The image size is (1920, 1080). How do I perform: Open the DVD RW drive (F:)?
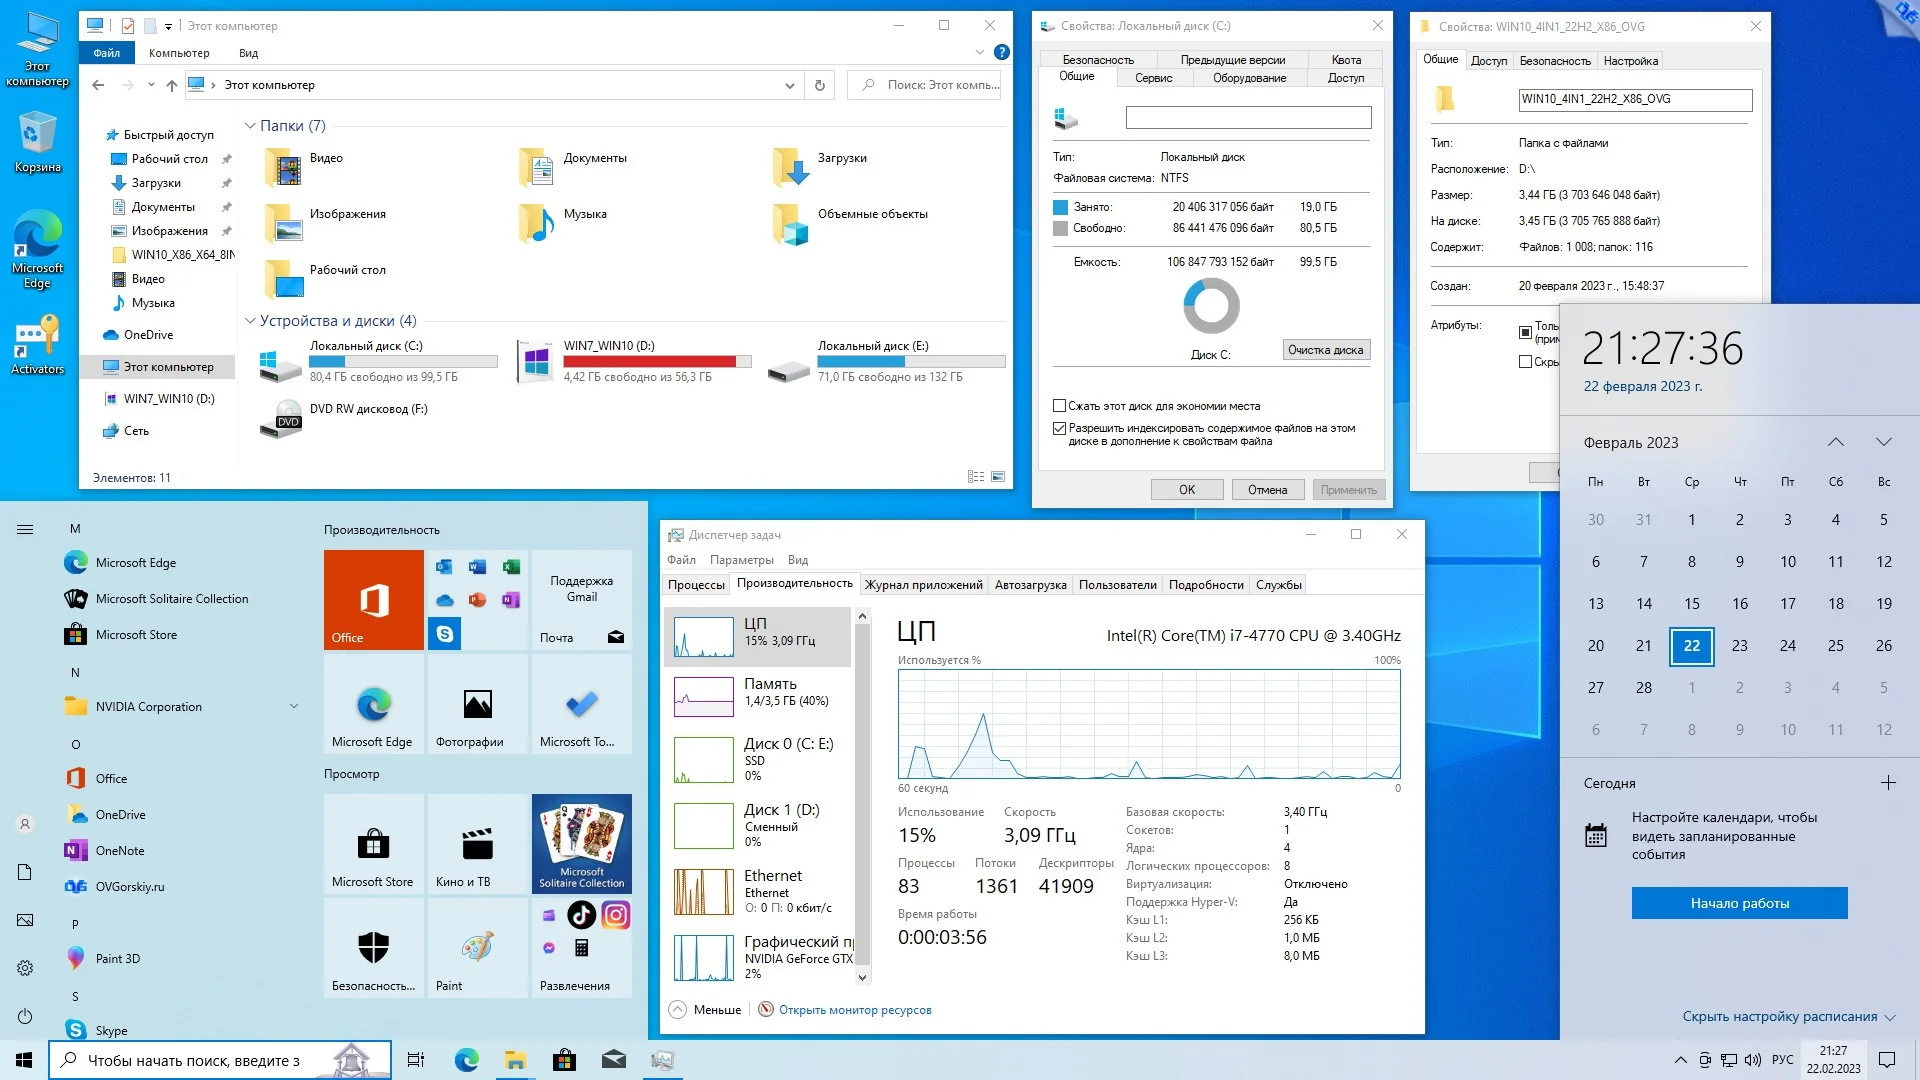point(367,409)
